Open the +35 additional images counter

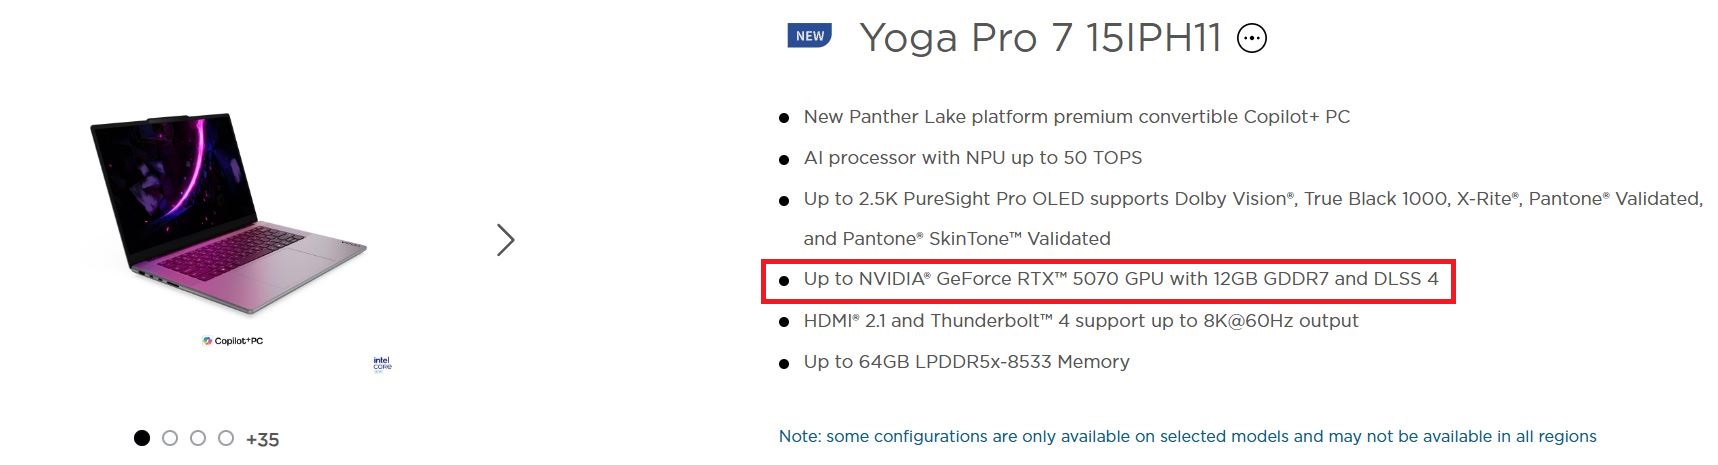point(263,439)
